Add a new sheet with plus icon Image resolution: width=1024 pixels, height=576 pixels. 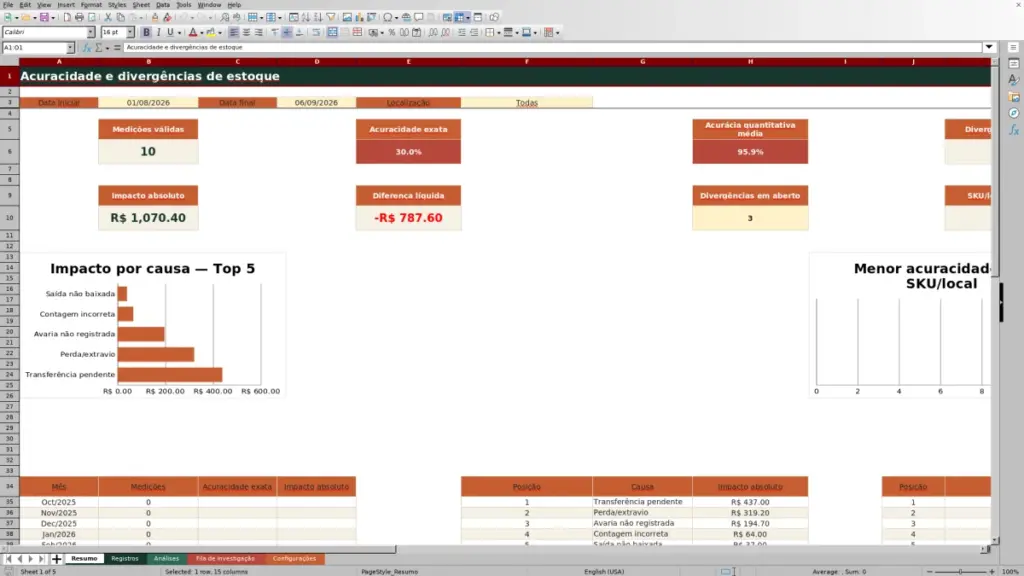pyautogui.click(x=57, y=559)
